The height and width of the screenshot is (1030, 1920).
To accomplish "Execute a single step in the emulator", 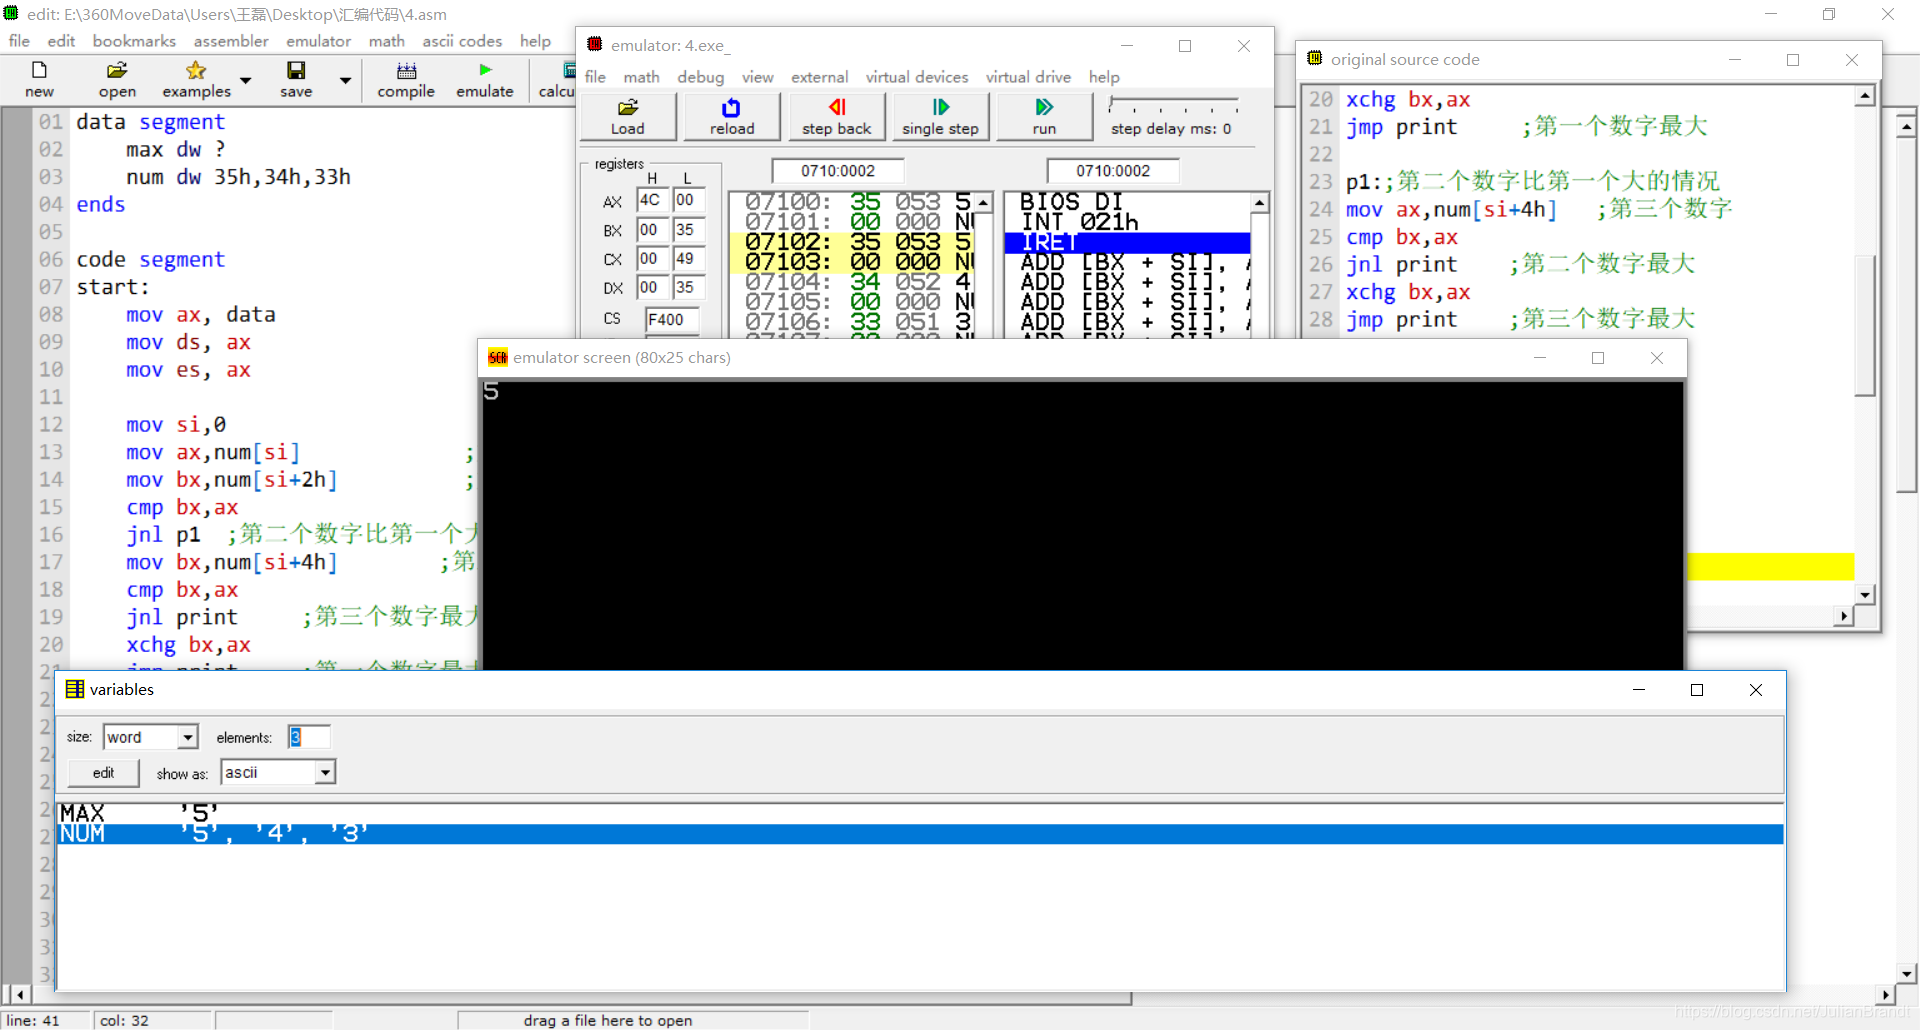I will (940, 117).
